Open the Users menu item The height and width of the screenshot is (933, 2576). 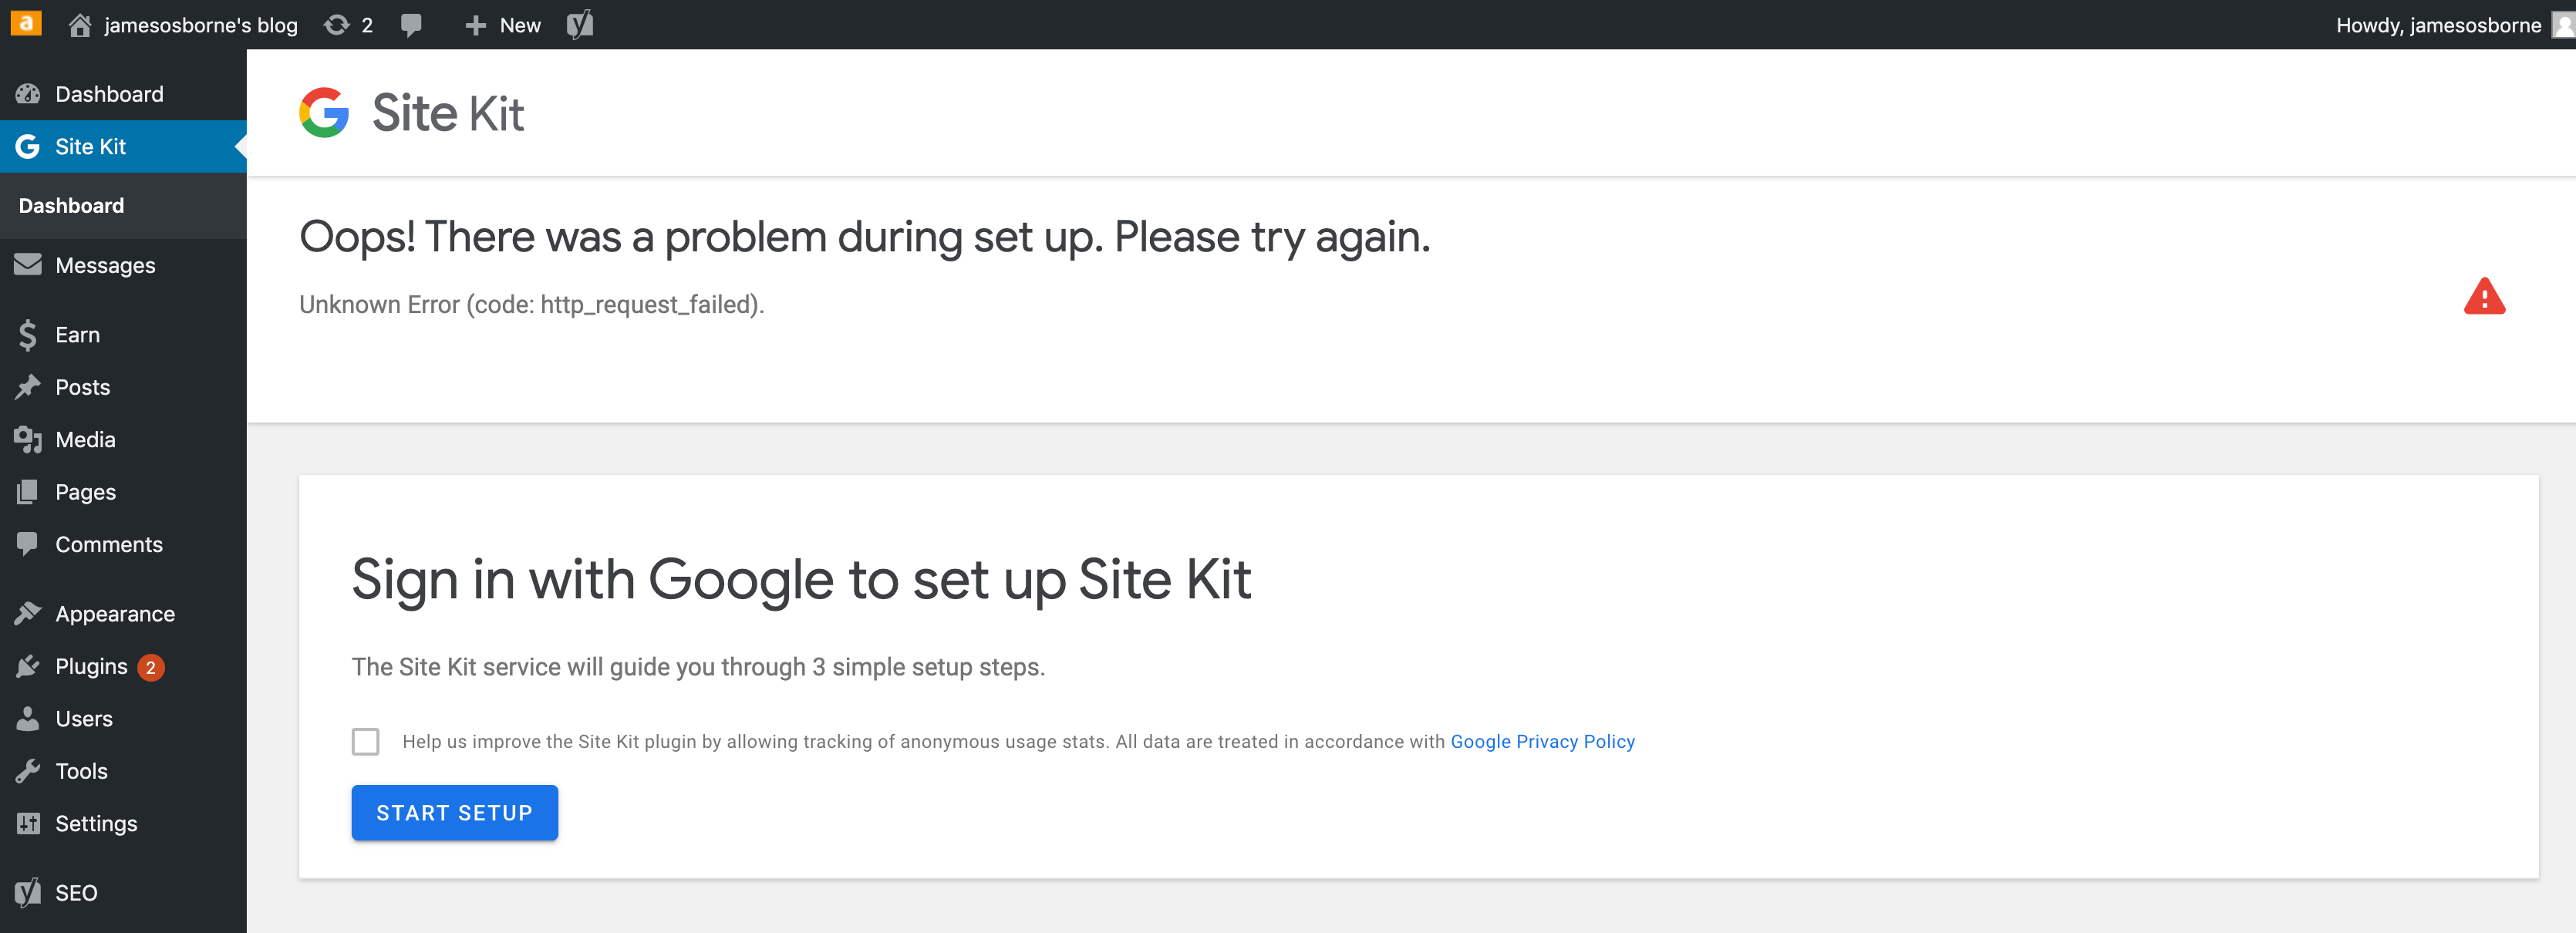click(x=123, y=718)
